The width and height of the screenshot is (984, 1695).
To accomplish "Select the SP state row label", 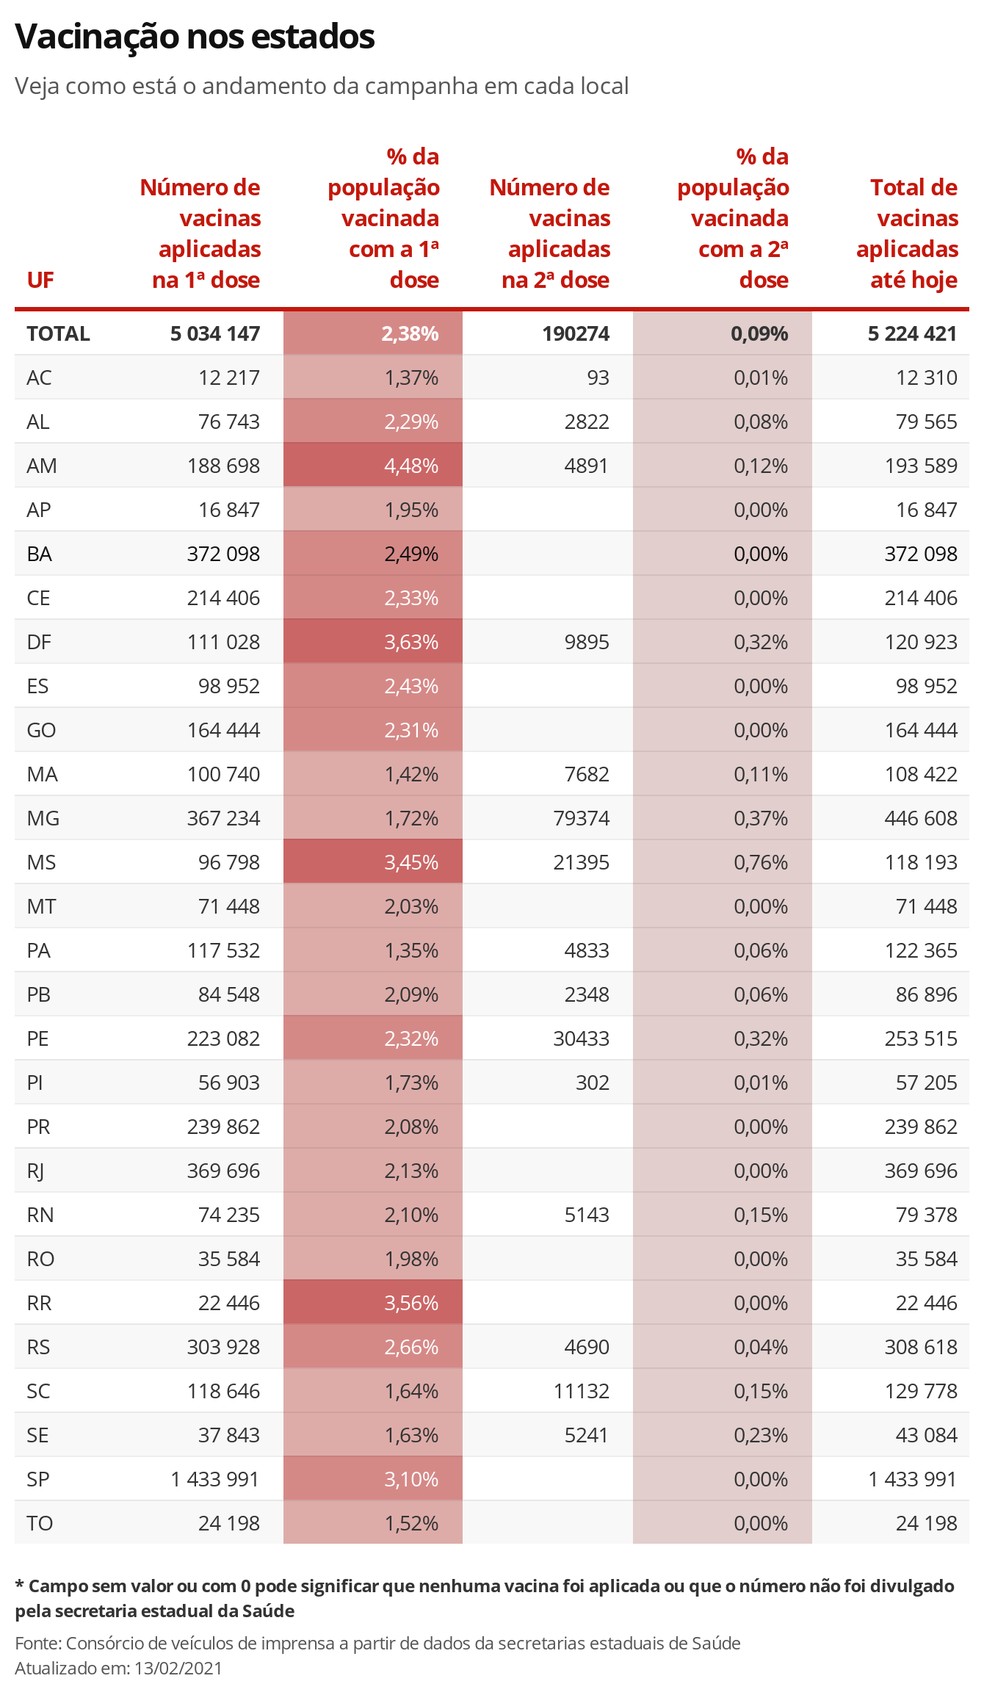I will (x=38, y=1479).
